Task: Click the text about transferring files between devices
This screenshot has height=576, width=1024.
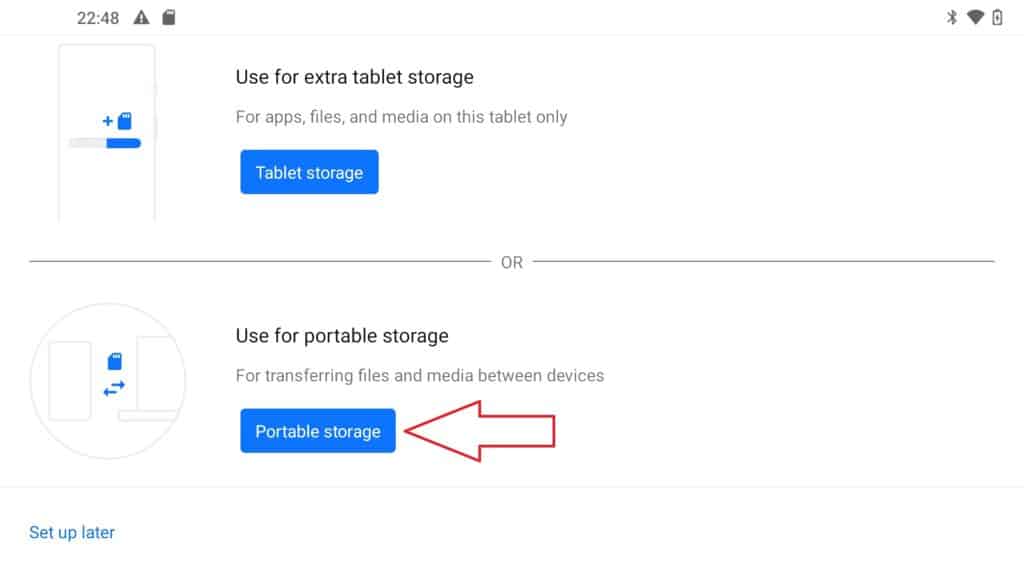Action: [x=419, y=375]
